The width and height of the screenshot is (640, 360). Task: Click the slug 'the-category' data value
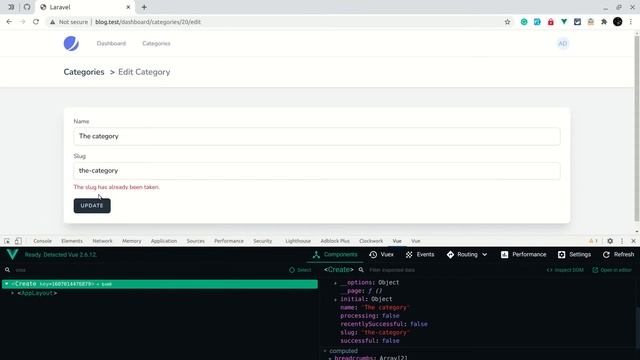[385, 333]
